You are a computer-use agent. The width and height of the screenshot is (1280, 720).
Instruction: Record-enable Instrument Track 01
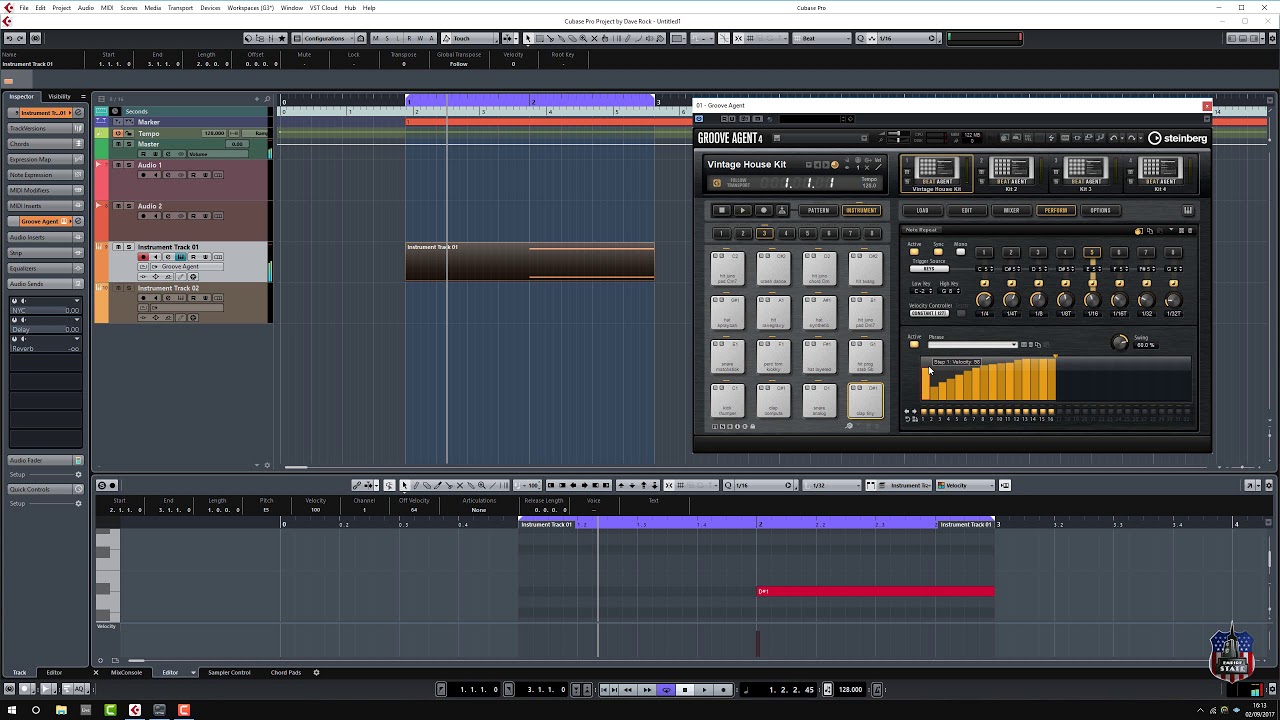tap(143, 257)
